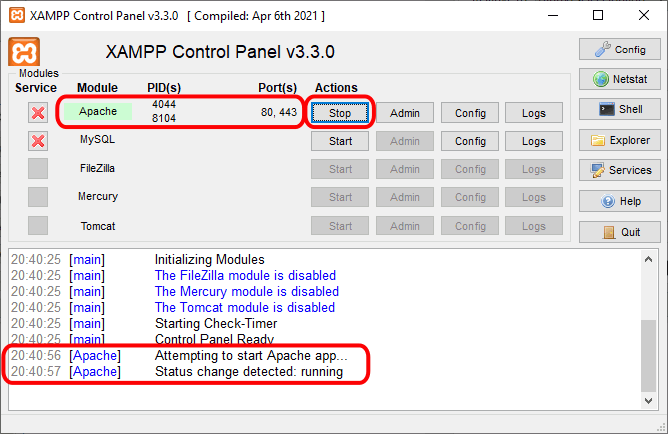
Task: Open Help with the question mark icon
Action: [x=619, y=201]
